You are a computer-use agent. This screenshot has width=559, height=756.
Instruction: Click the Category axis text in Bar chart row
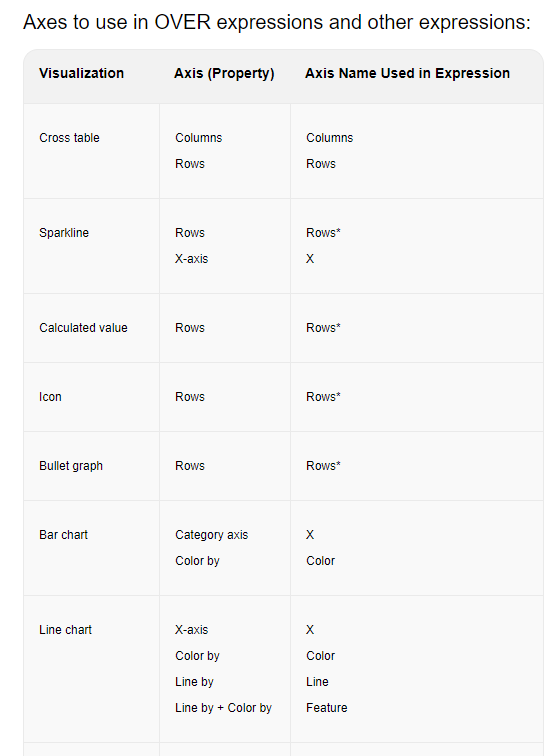coord(212,535)
